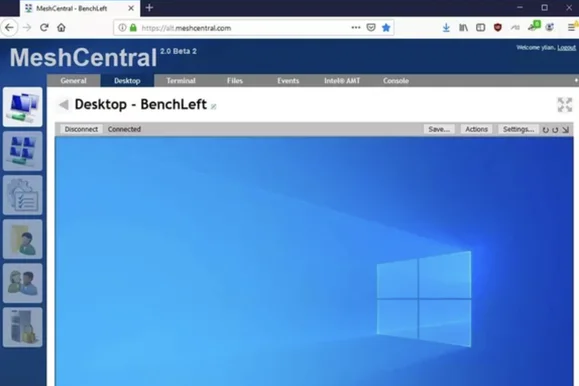Open the Firefox hamburger menu
Image resolution: width=579 pixels, height=386 pixels.
(x=571, y=28)
